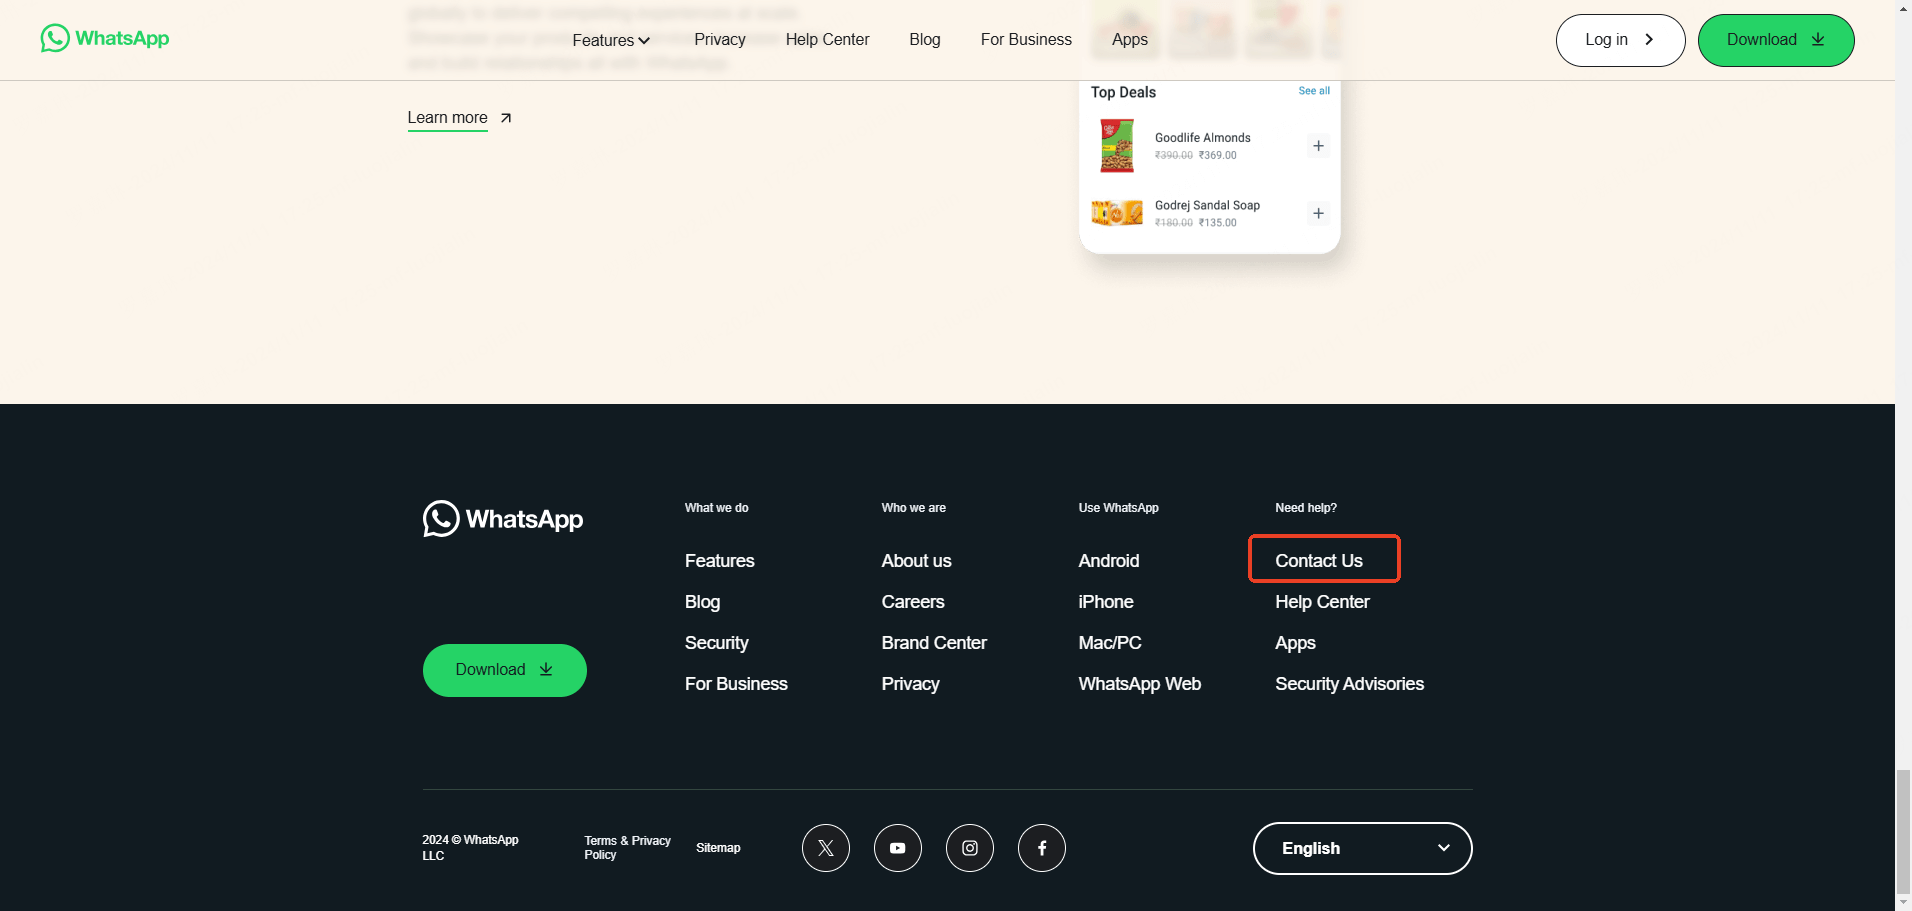
Task: Open X (Twitter) social icon
Action: [826, 848]
